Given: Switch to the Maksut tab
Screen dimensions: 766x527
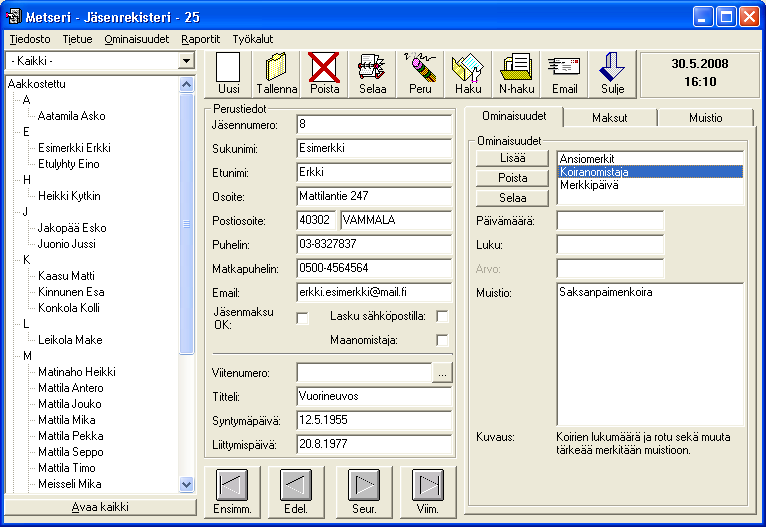Looking at the screenshot, I should point(609,118).
